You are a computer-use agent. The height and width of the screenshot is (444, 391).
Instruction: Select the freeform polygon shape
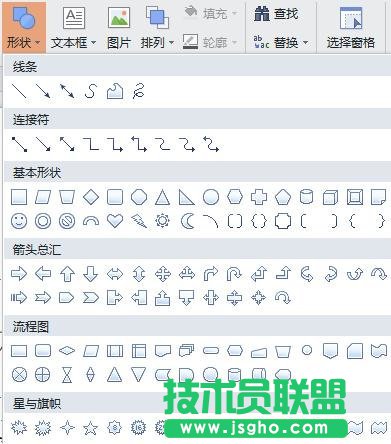pyautogui.click(x=115, y=91)
